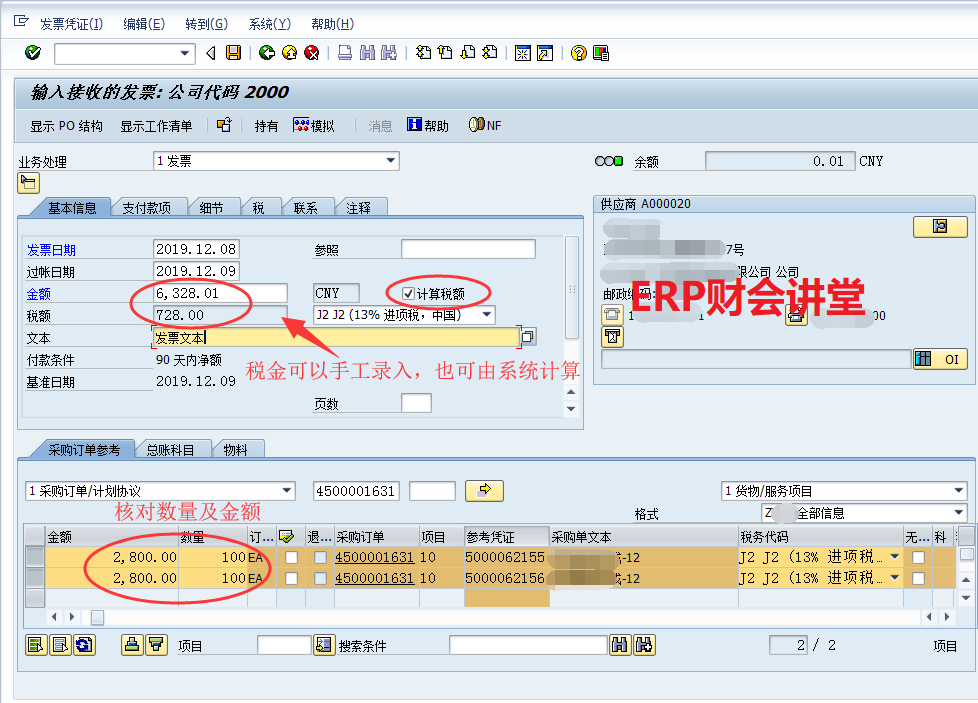The width and height of the screenshot is (978, 703).
Task: Click the binoculars Find icon below the item table
Action: (620, 645)
